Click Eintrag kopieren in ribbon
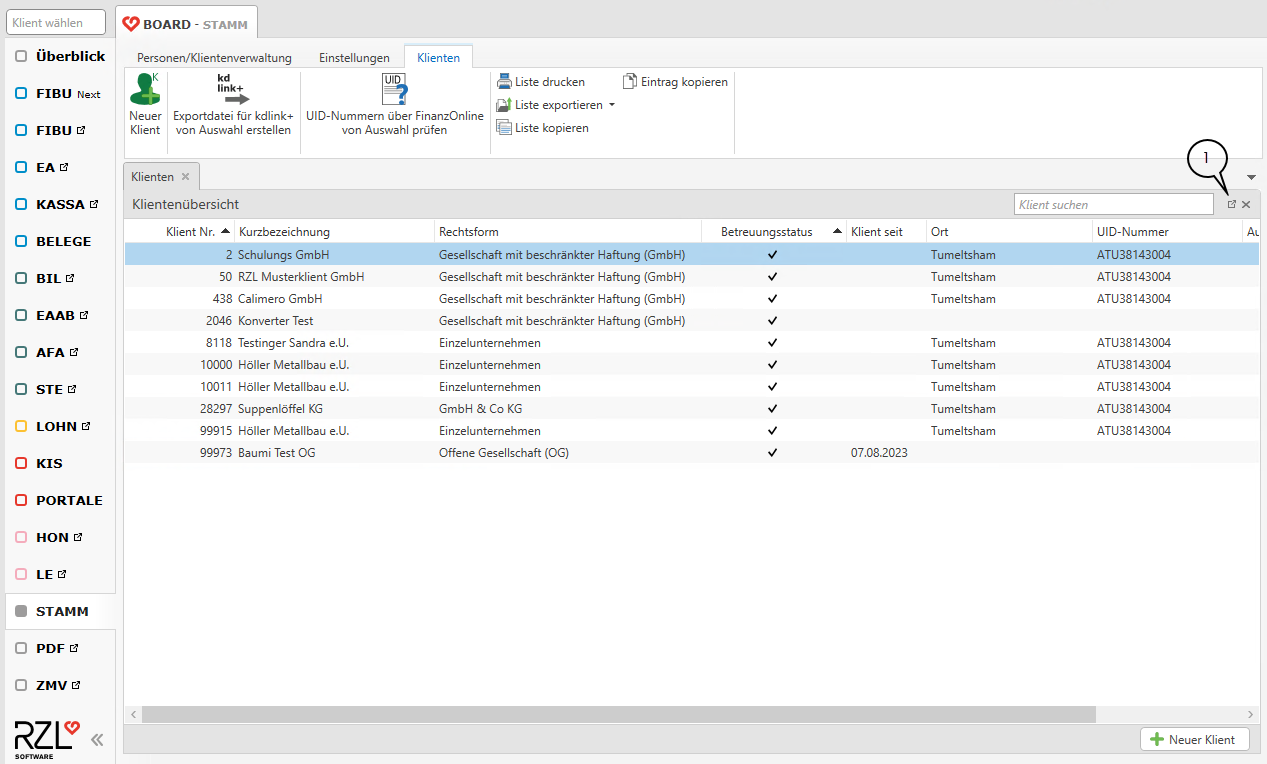The width and height of the screenshot is (1267, 764). 675,82
